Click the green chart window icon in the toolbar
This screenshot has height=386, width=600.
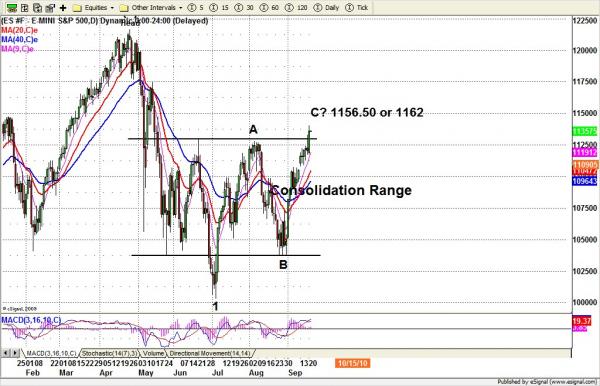[x=12, y=7]
